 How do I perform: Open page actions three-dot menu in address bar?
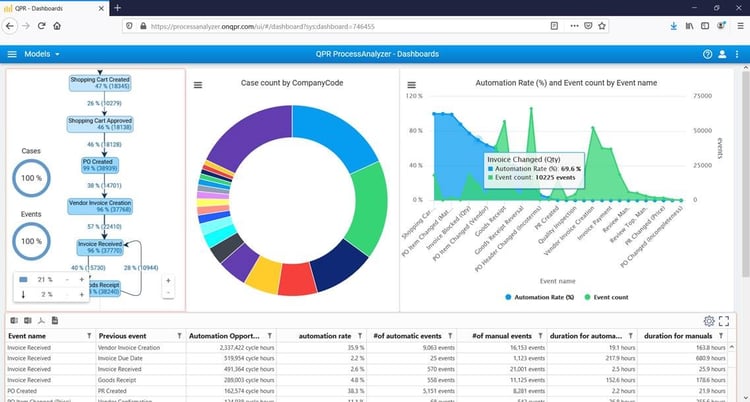(x=574, y=26)
